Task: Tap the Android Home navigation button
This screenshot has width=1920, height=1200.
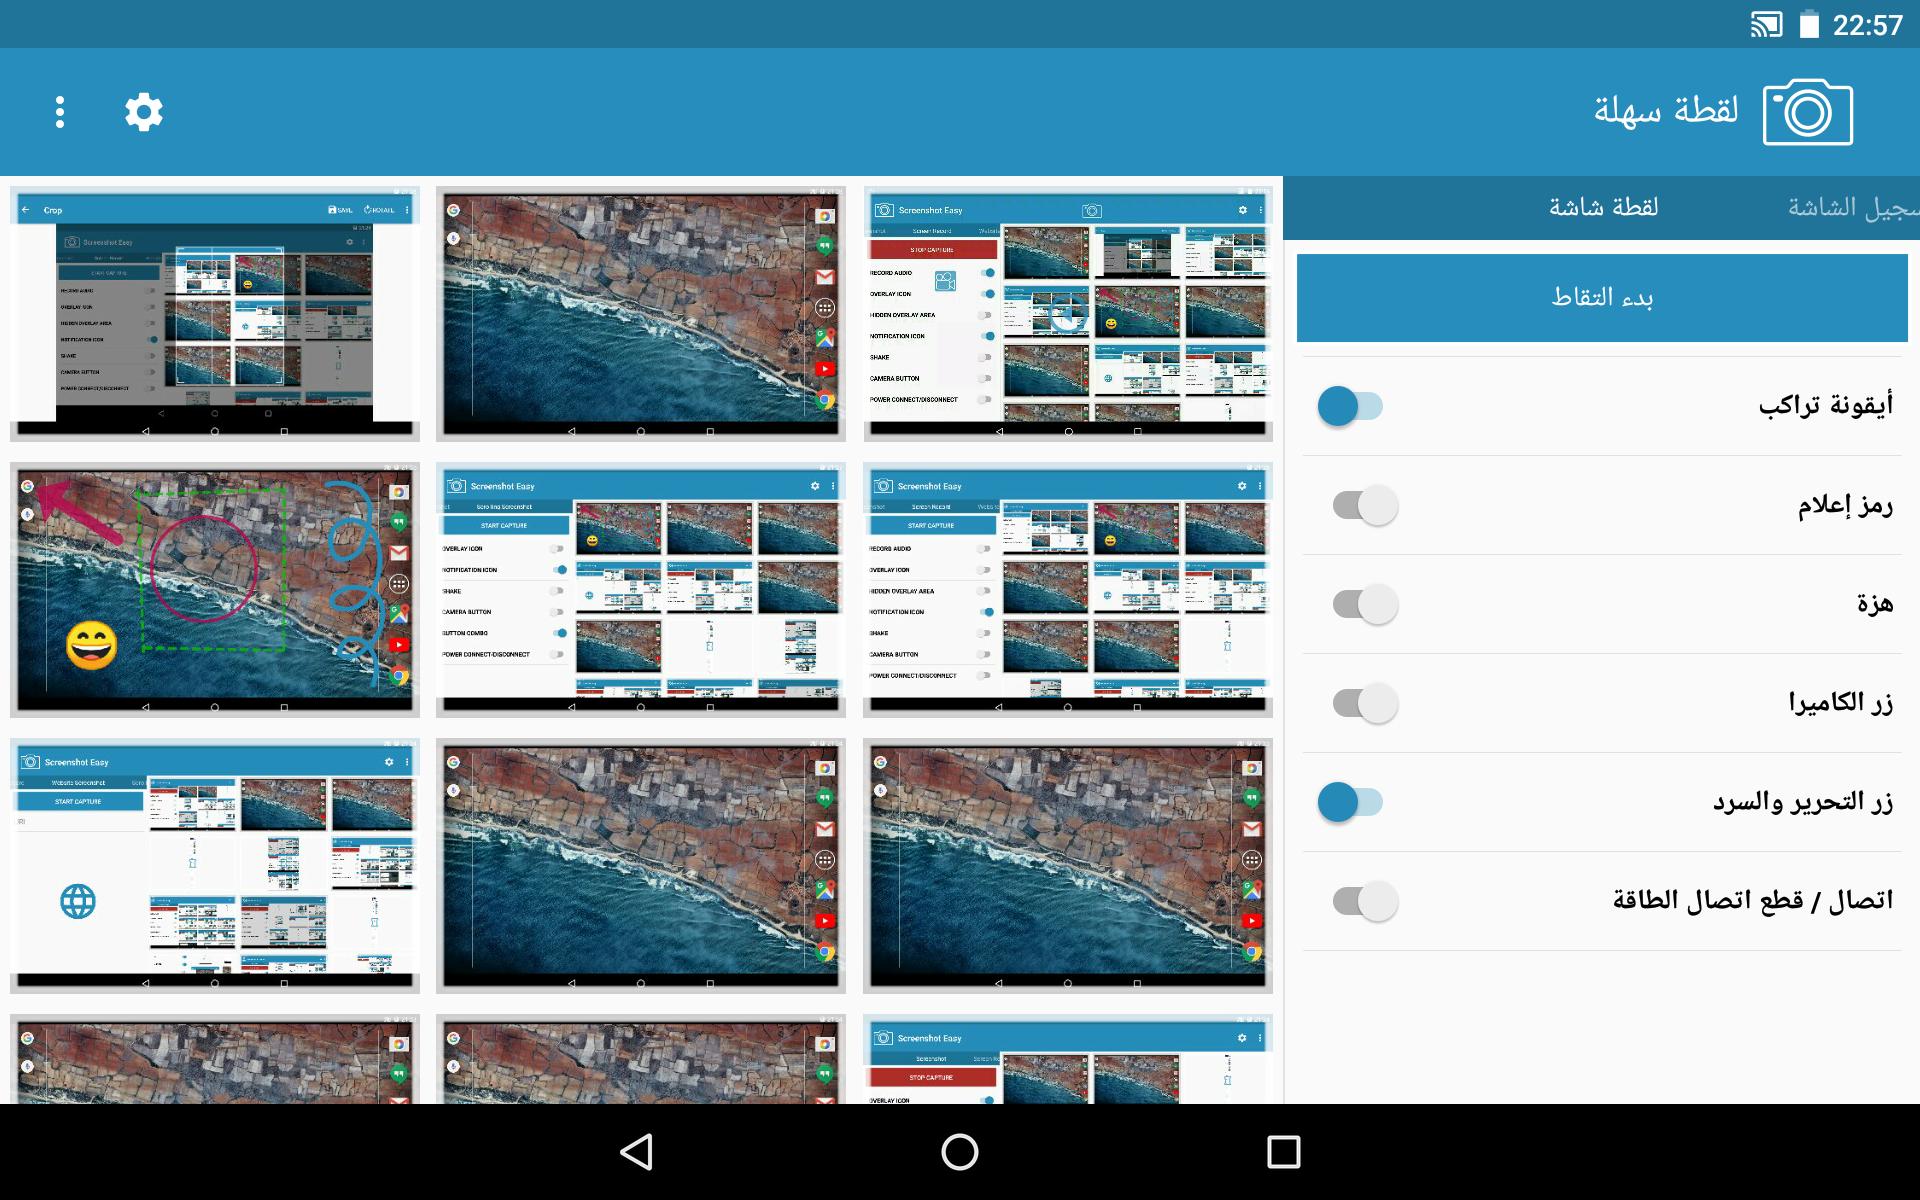Action: tap(960, 1152)
